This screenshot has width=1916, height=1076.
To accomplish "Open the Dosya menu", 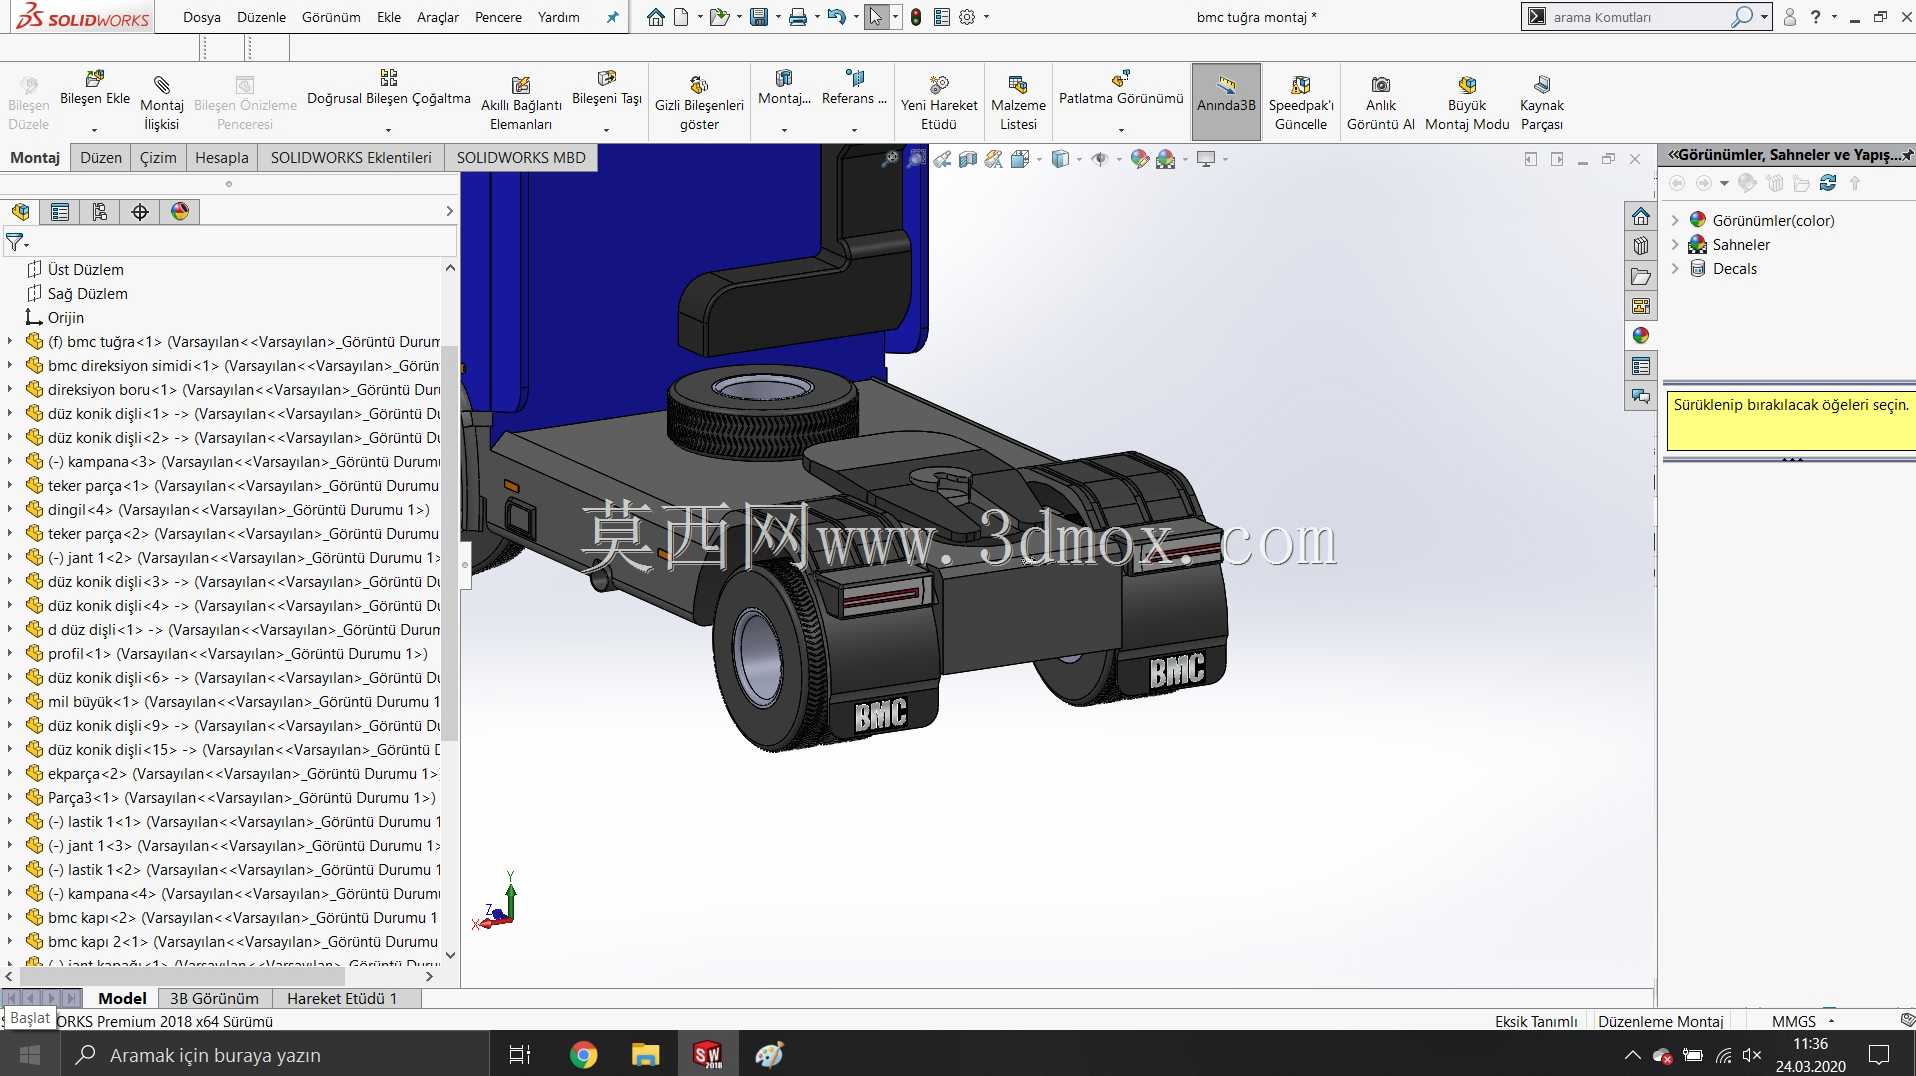I will pyautogui.click(x=201, y=17).
